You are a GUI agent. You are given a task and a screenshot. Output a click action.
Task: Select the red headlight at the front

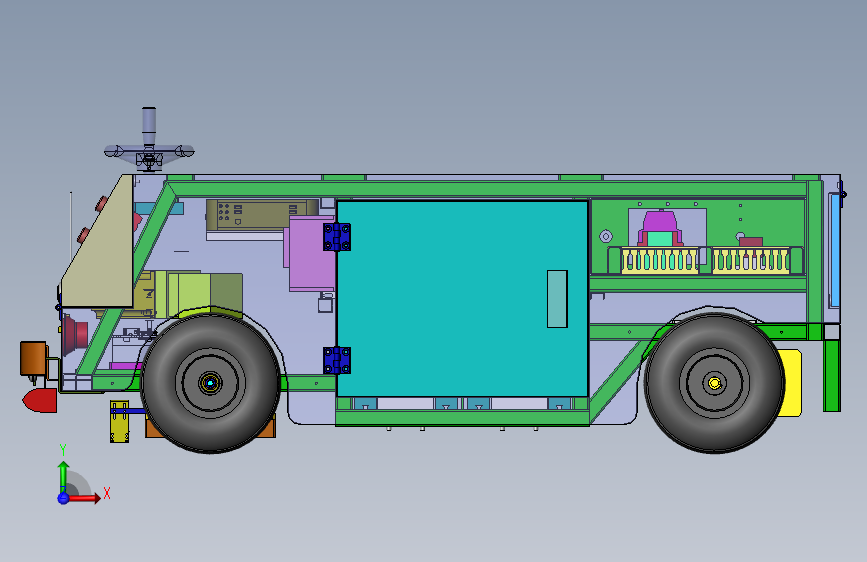(75, 334)
